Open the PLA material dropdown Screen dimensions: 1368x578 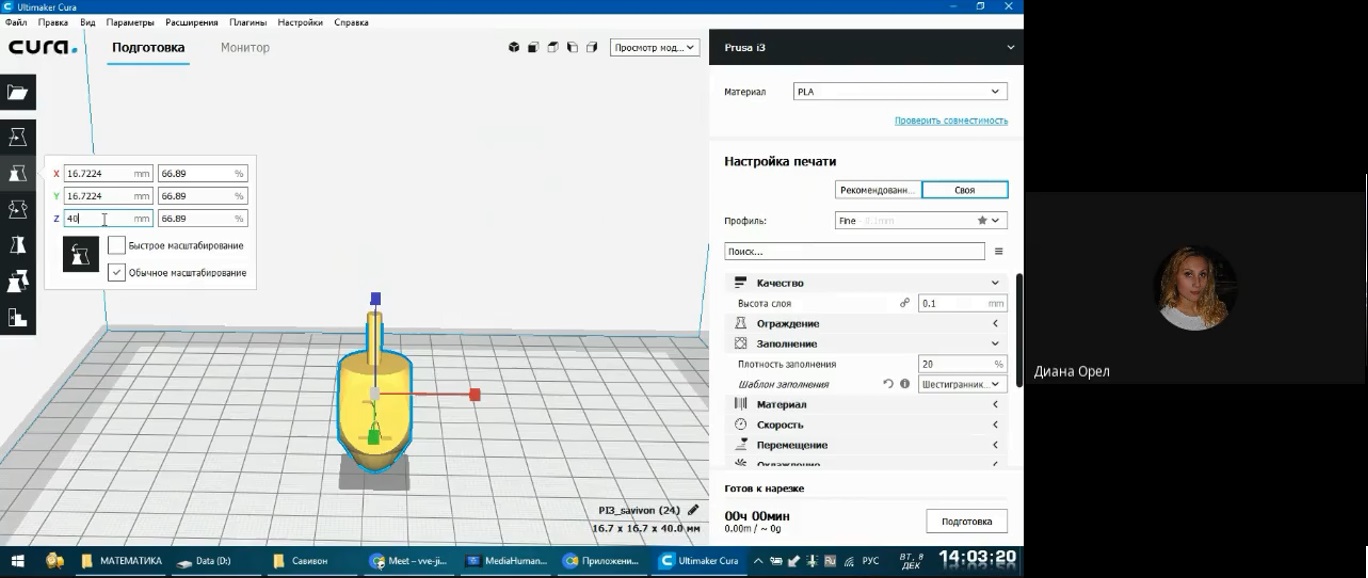pos(900,92)
